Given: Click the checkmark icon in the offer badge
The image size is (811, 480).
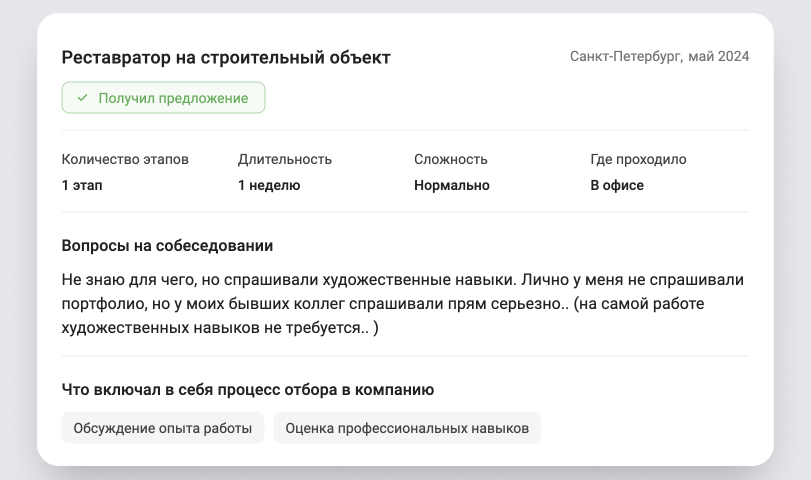Looking at the screenshot, I should point(82,98).
